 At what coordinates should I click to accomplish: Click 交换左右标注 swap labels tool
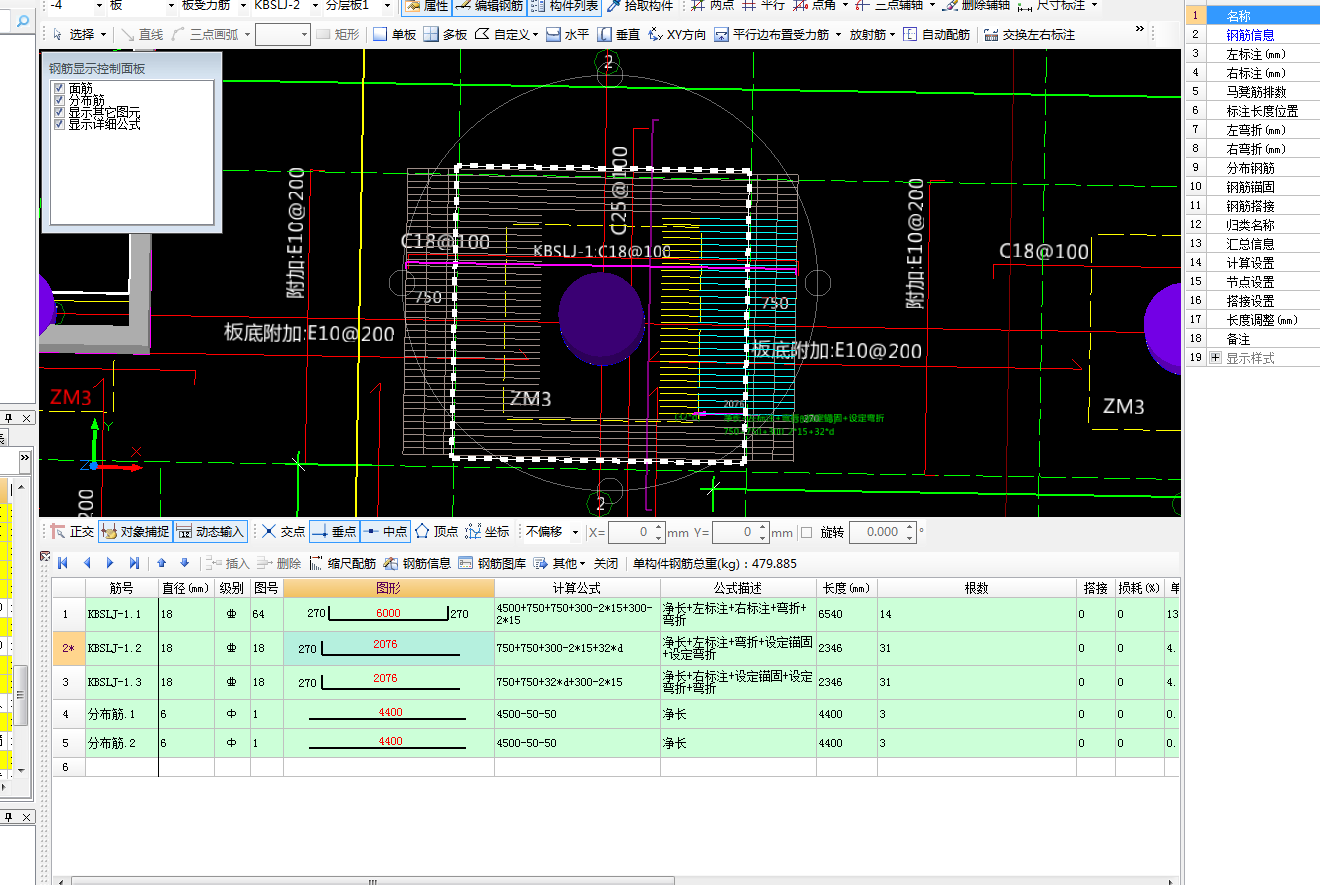point(1030,34)
